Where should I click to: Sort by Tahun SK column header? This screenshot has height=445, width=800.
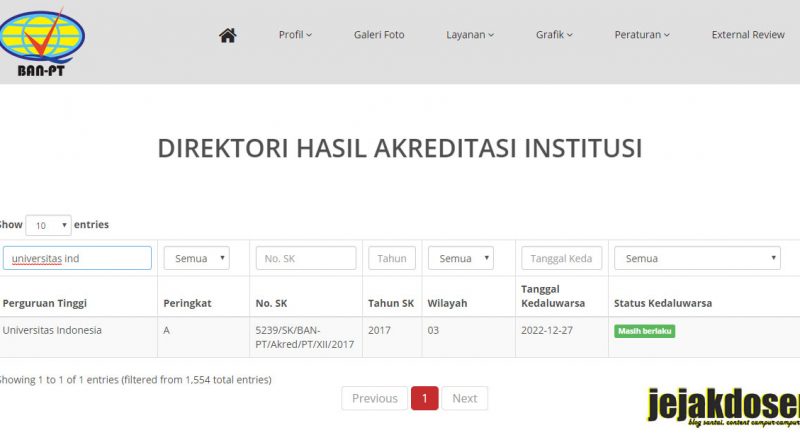pyautogui.click(x=391, y=303)
